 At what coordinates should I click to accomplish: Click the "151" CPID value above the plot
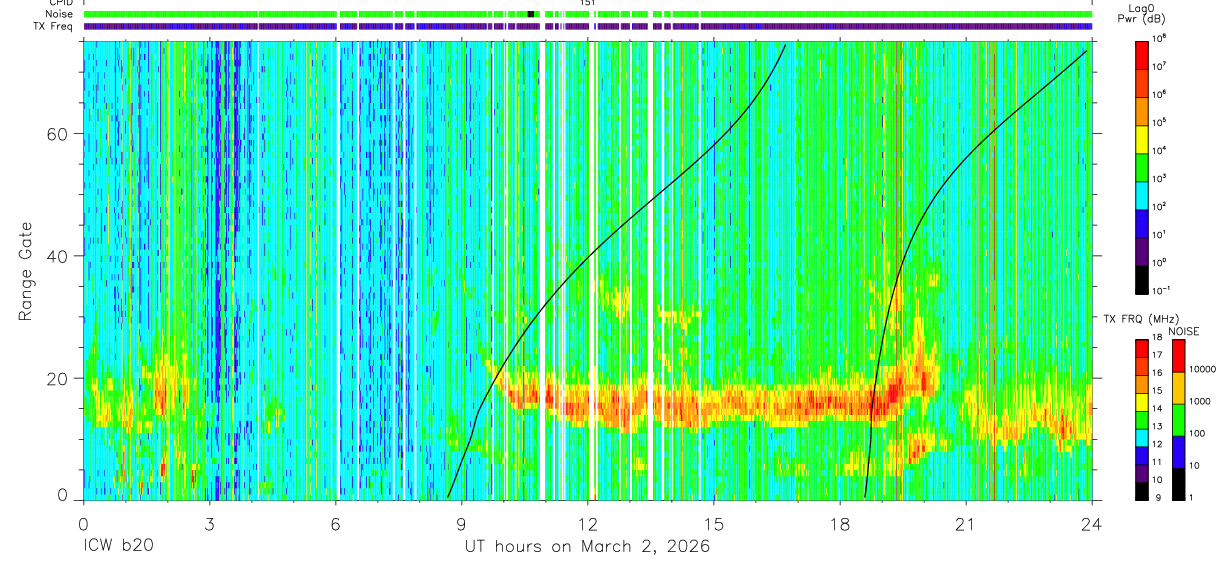[x=588, y=3]
